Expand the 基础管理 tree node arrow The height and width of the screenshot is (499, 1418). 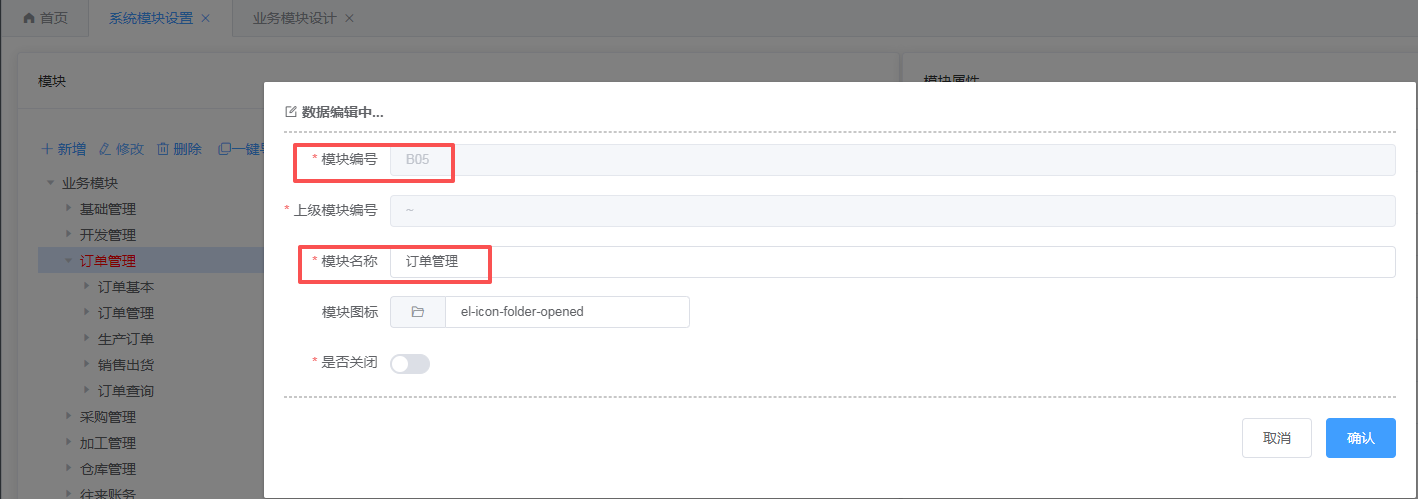[x=68, y=209]
